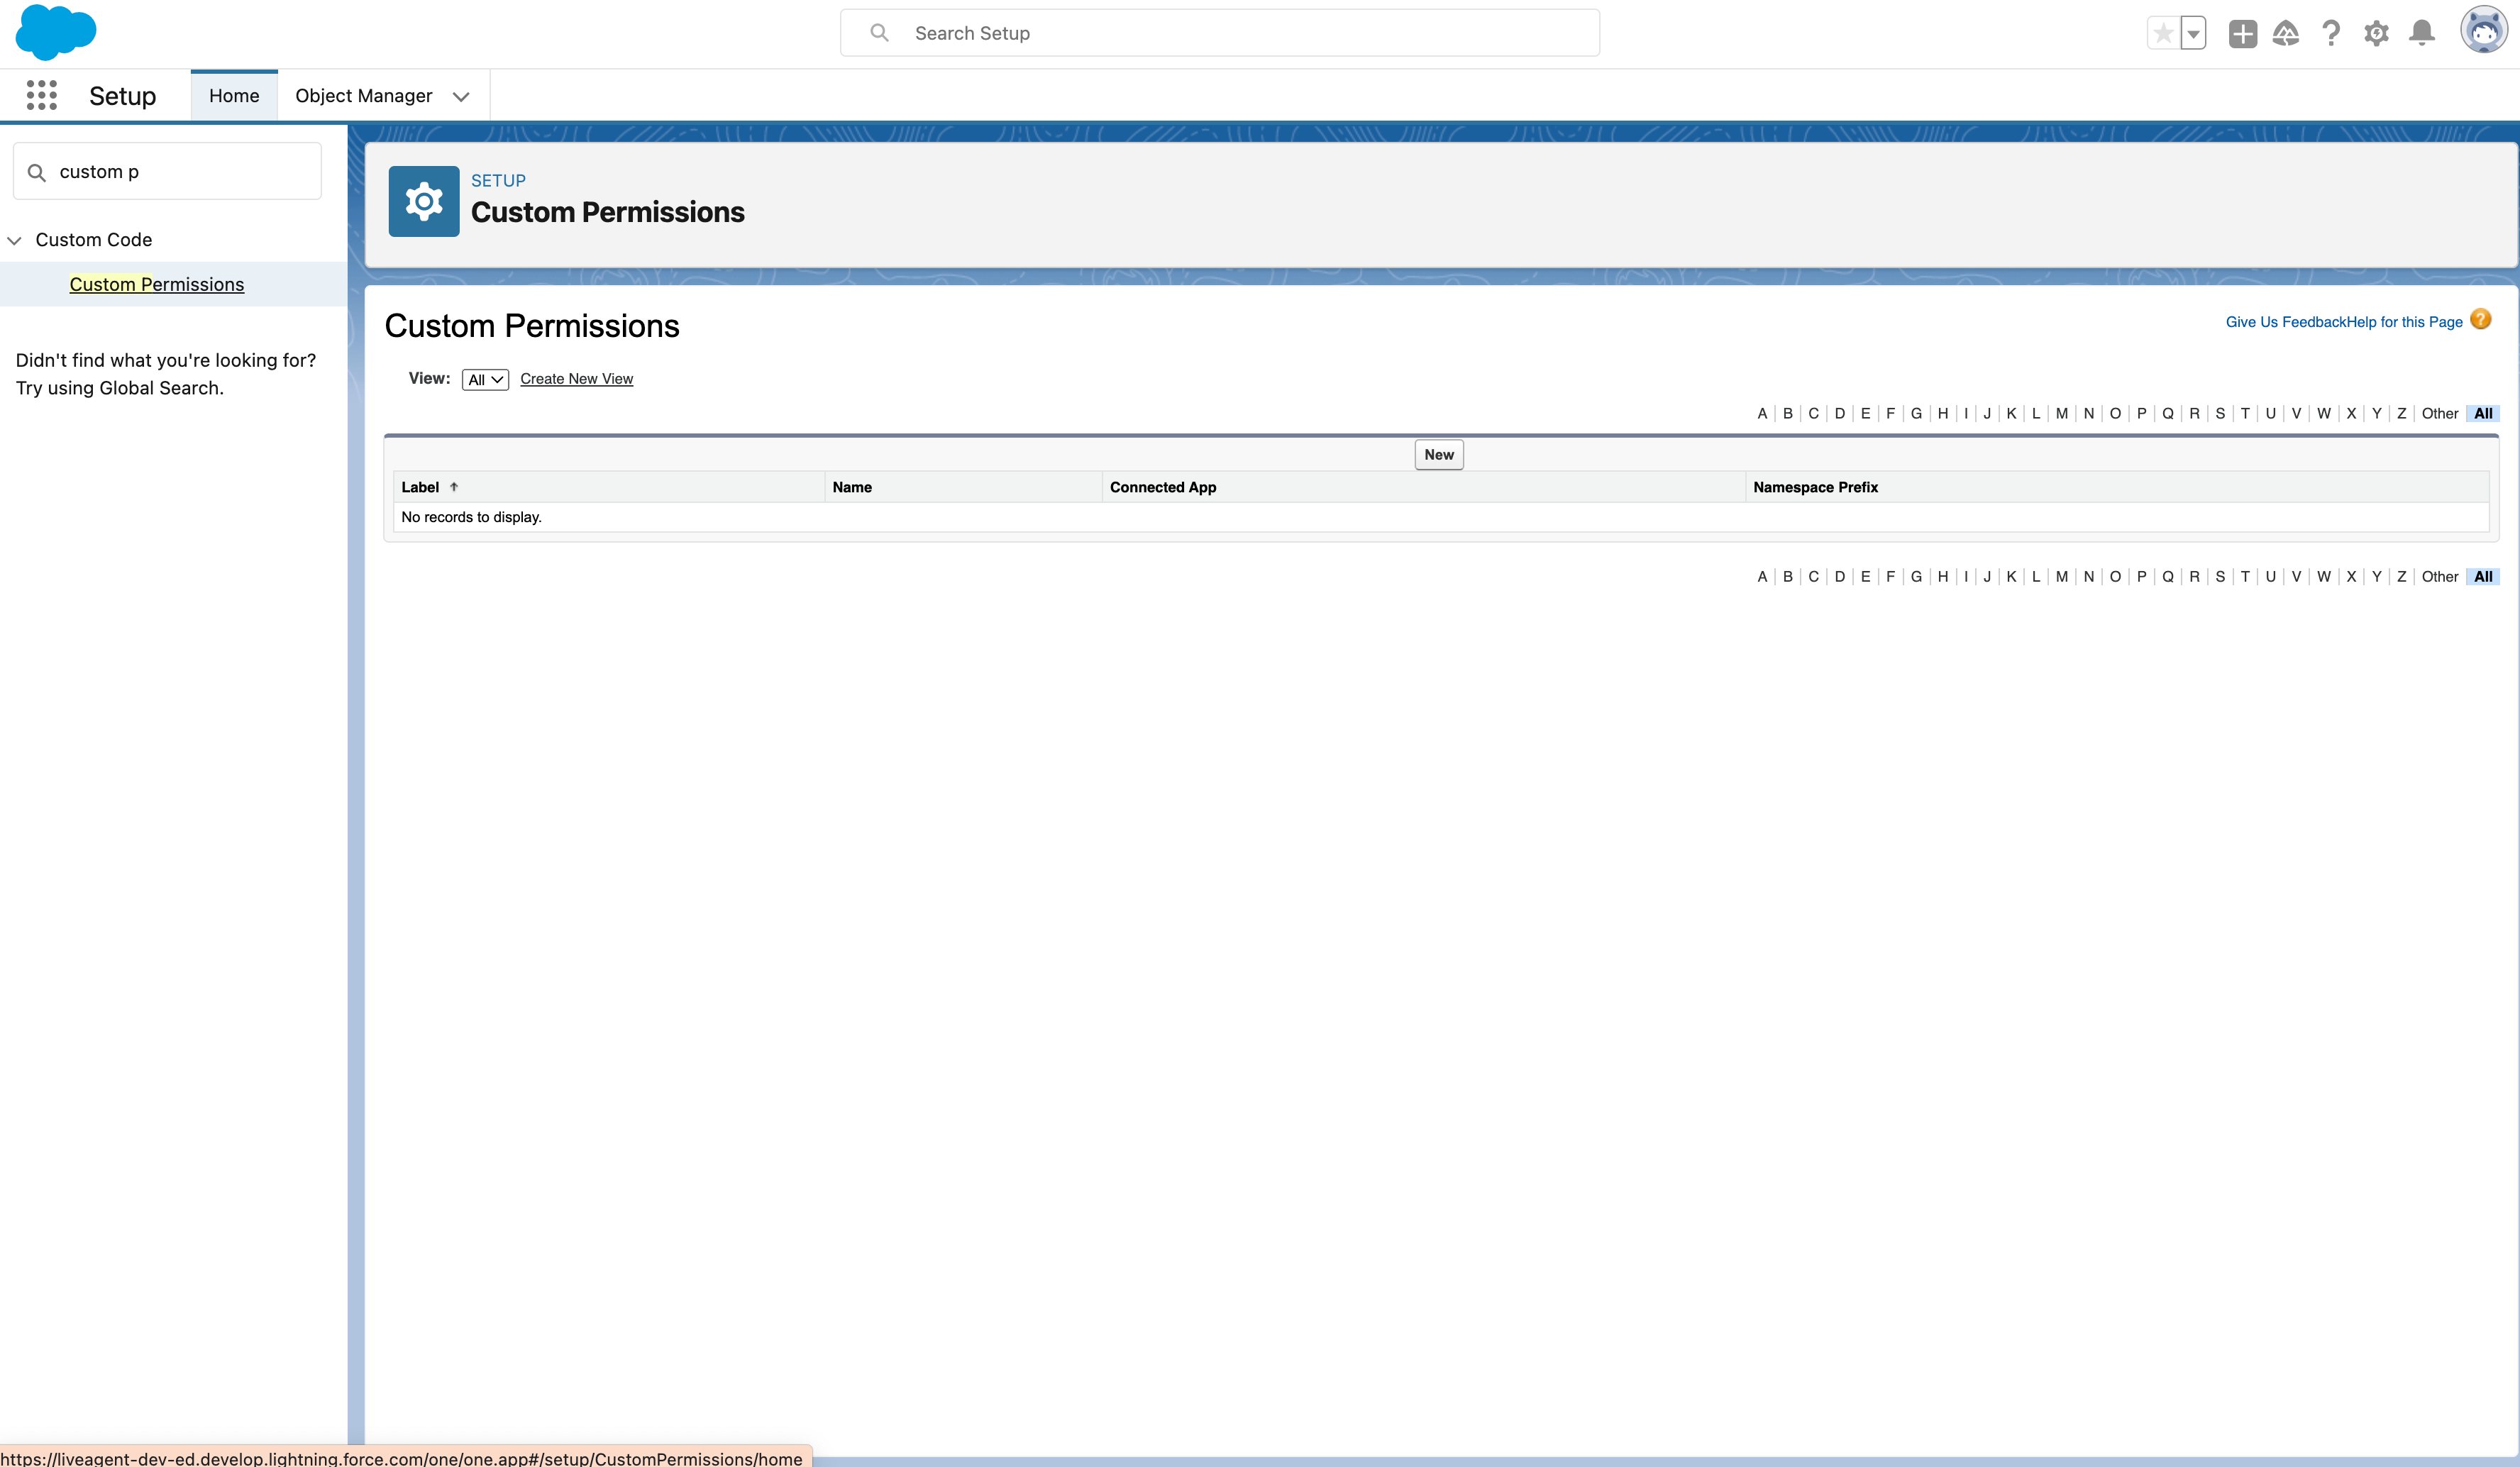2520x1467 pixels.
Task: Sort by the Label column header
Action: click(420, 487)
